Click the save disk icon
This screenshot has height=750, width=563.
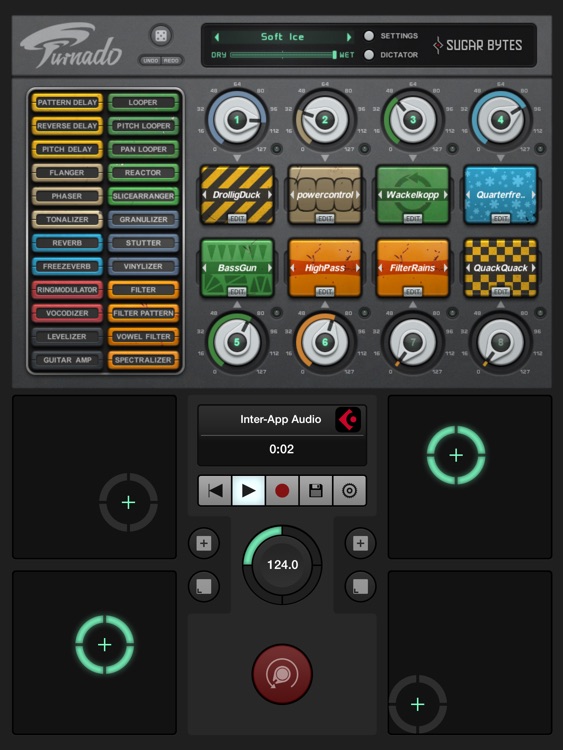[x=316, y=490]
